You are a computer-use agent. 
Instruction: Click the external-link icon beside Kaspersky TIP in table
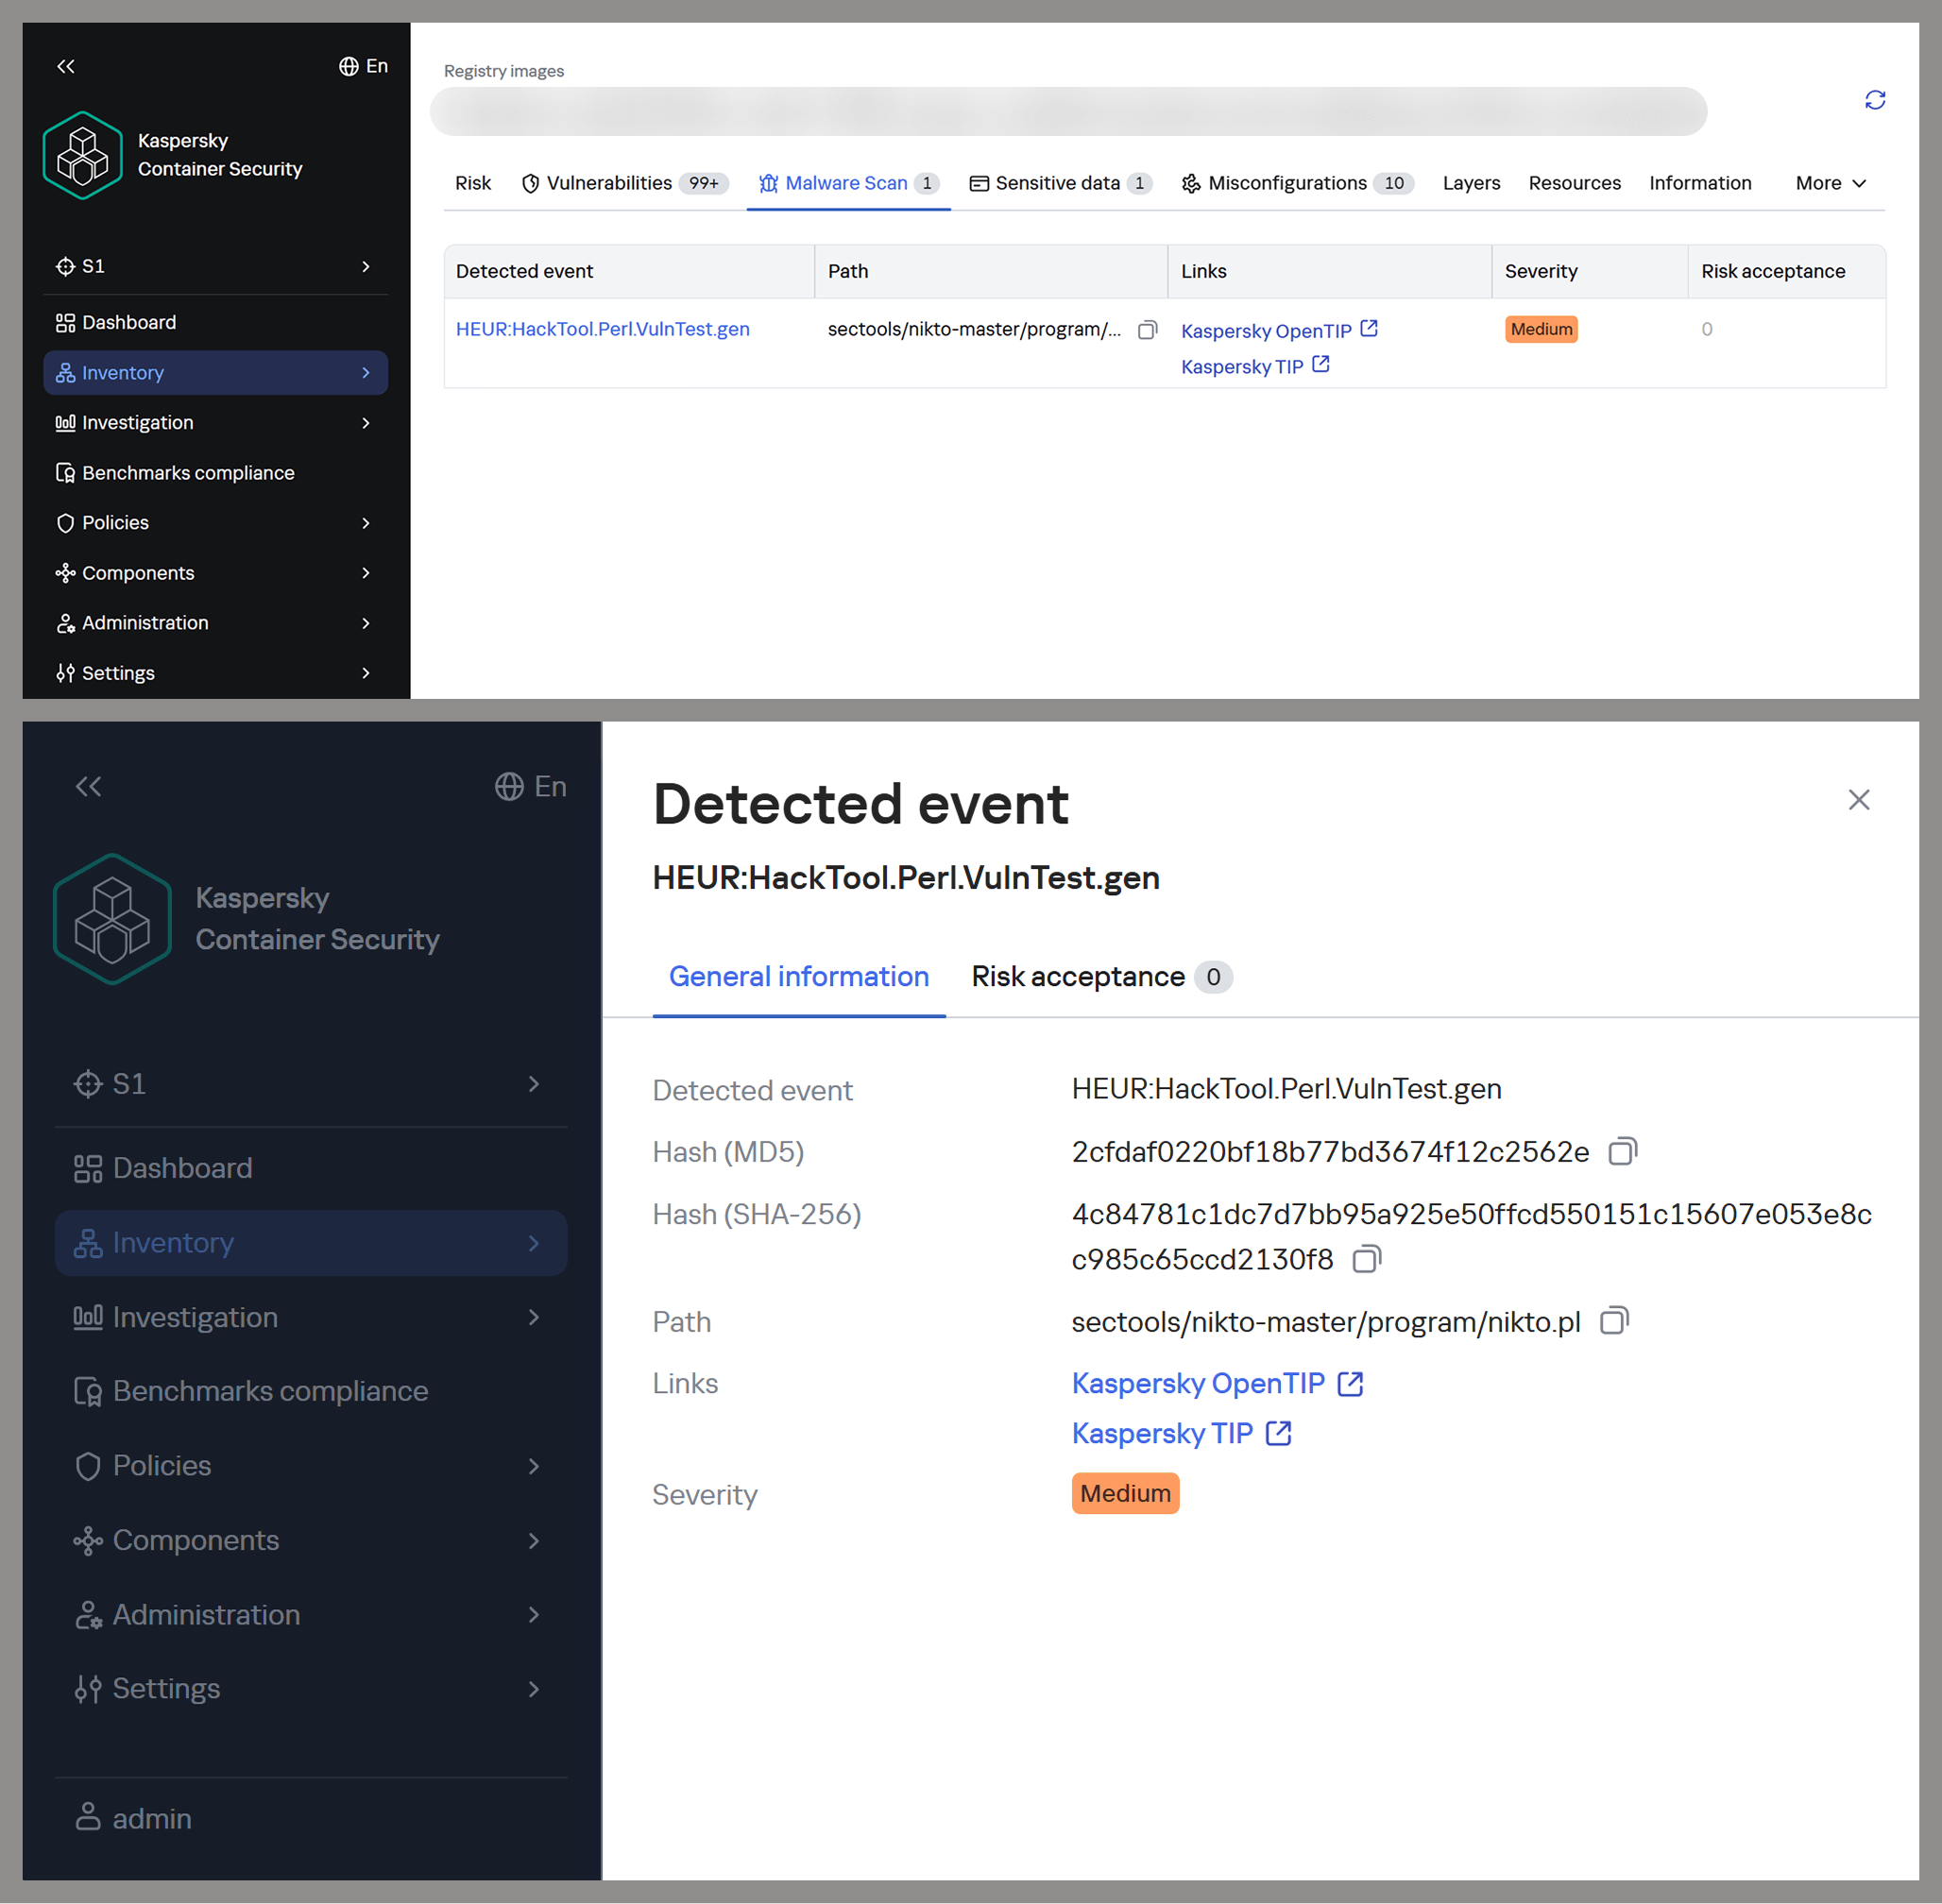pyautogui.click(x=1321, y=364)
